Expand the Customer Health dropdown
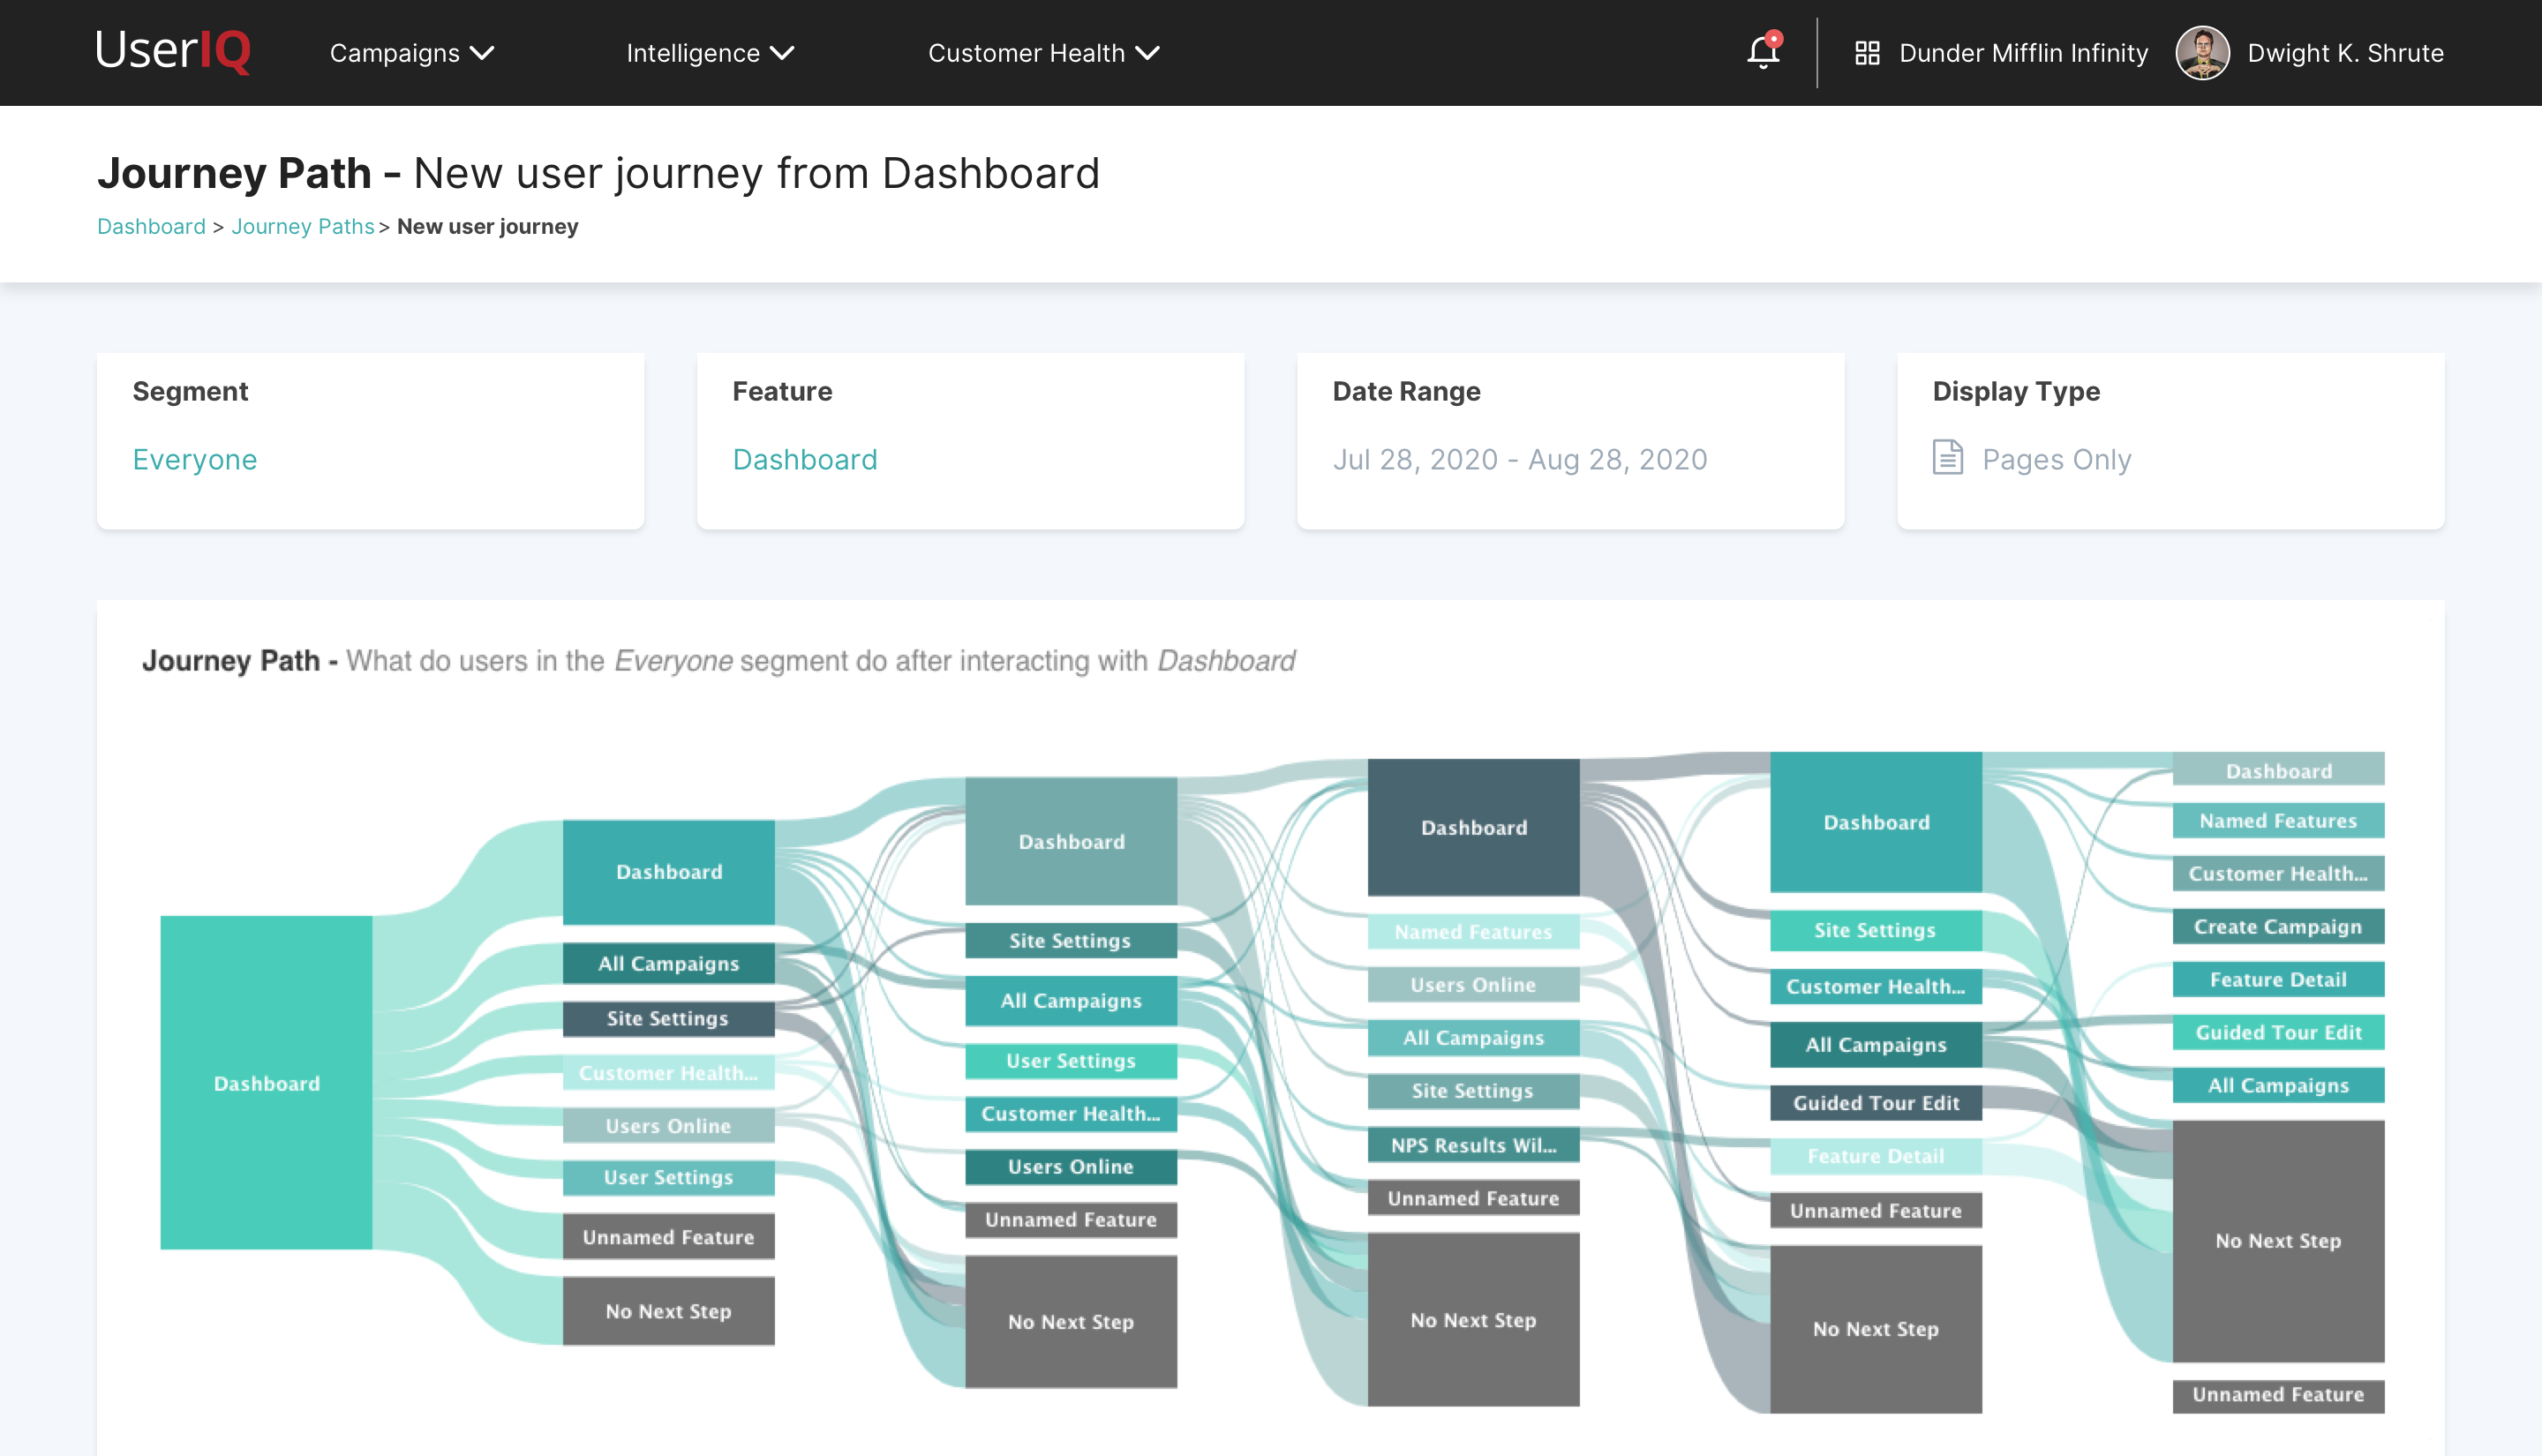 1043,53
